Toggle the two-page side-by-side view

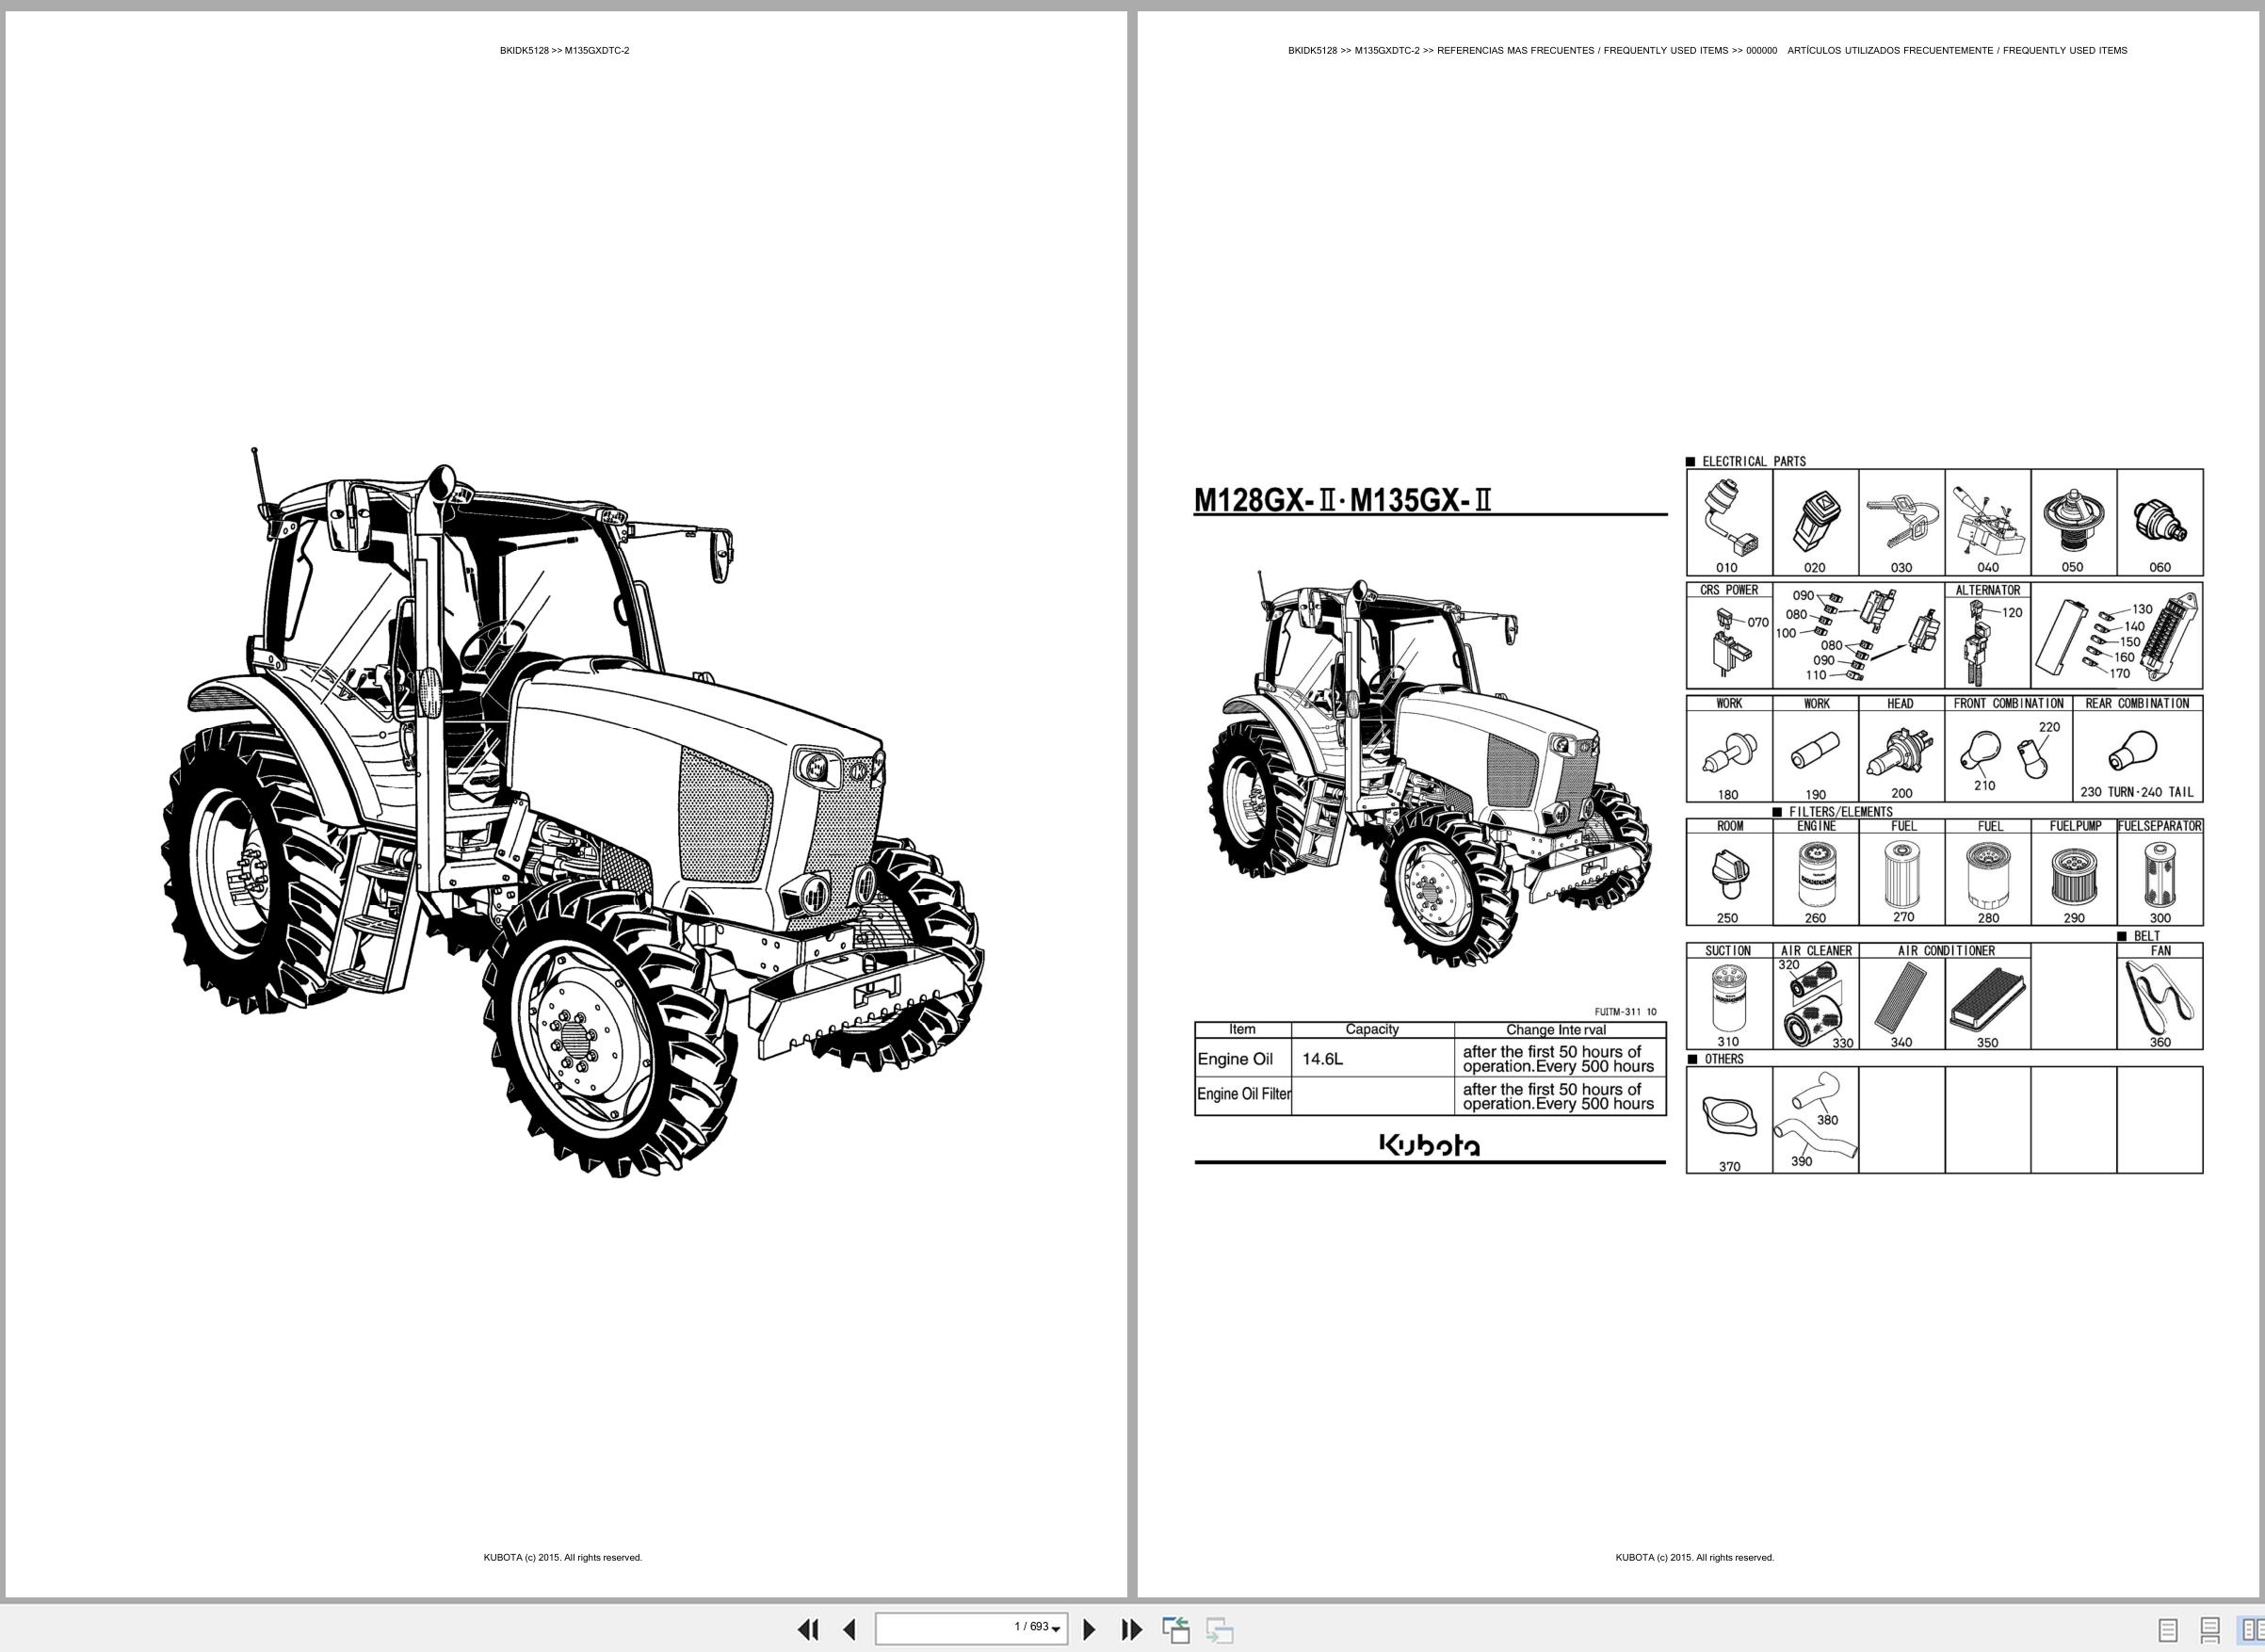(x=2251, y=1630)
